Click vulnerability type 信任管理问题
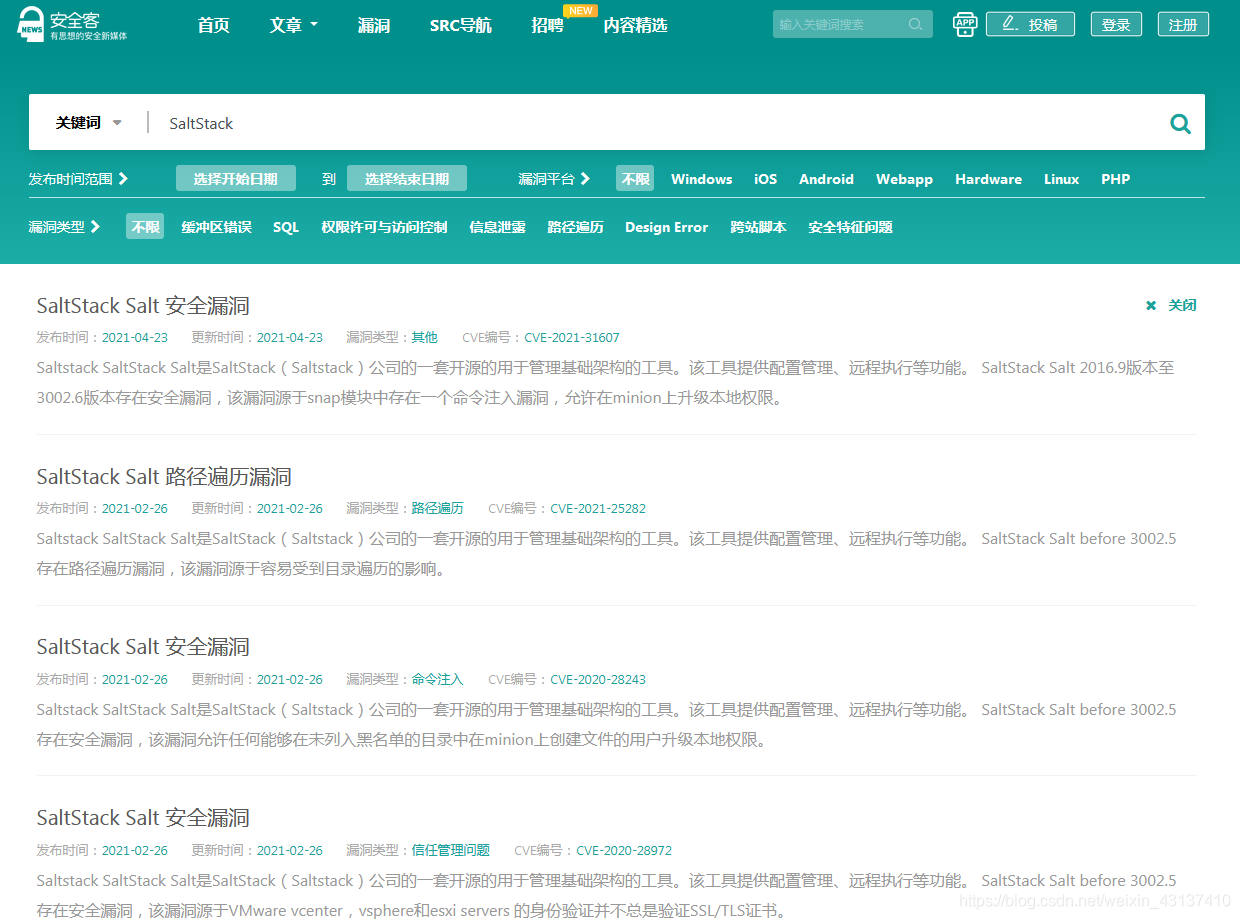Image resolution: width=1240 pixels, height=919 pixels. point(451,851)
